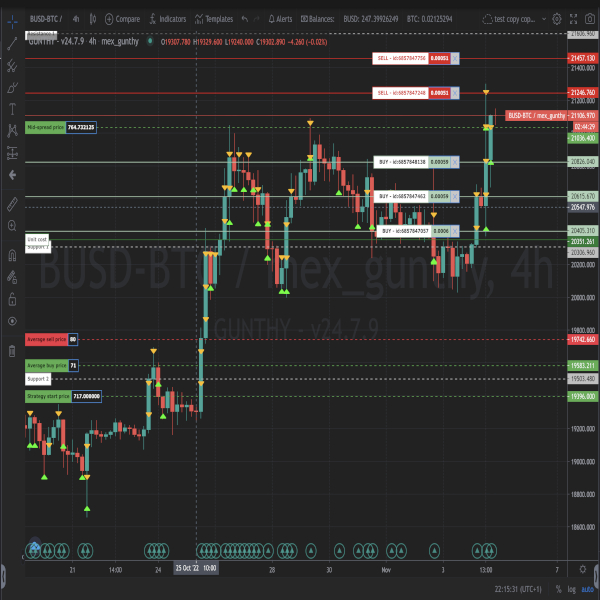Click the Mid-spread price green label

tap(45, 128)
